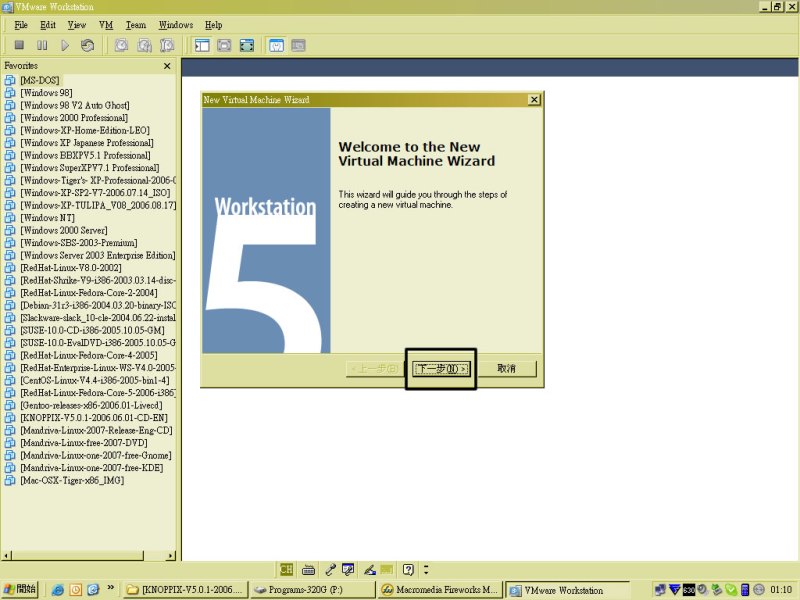Open the language bar options arrows
The width and height of the screenshot is (800, 600).
click(426, 569)
